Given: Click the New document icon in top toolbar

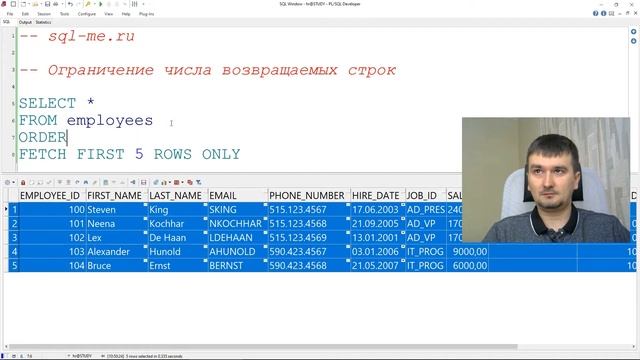Looking at the screenshot, I should (22, 4).
